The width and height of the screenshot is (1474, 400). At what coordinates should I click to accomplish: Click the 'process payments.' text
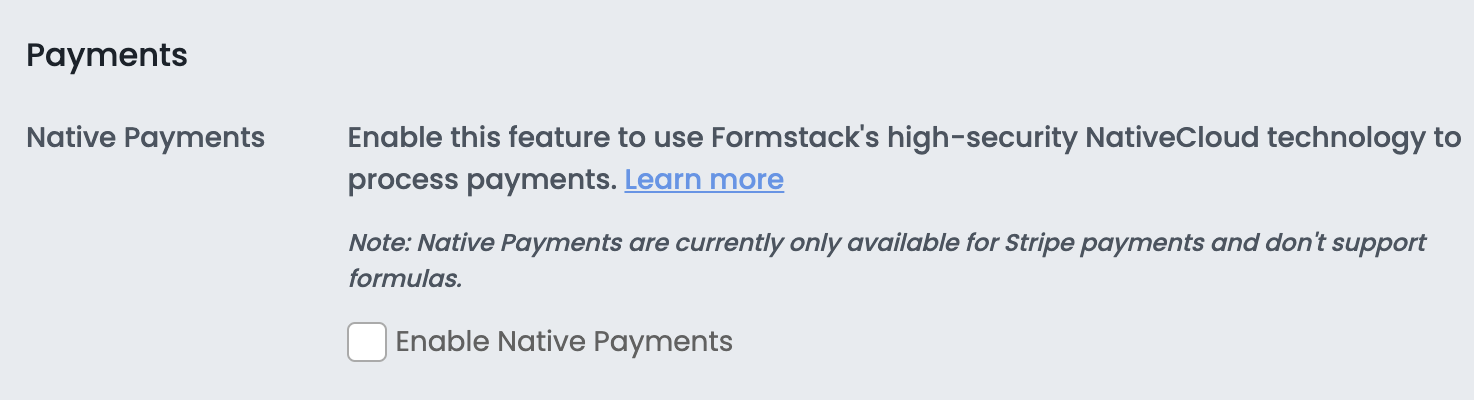(481, 180)
